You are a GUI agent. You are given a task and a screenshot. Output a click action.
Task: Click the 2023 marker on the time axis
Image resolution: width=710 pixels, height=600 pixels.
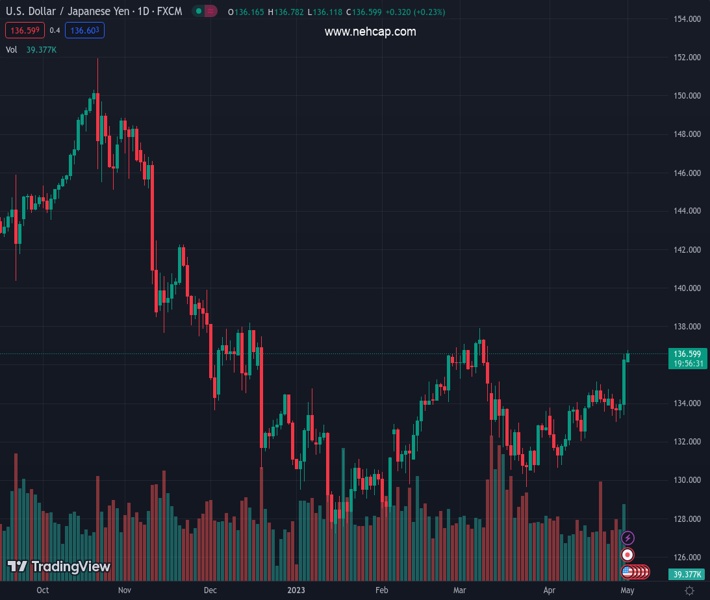click(x=297, y=590)
